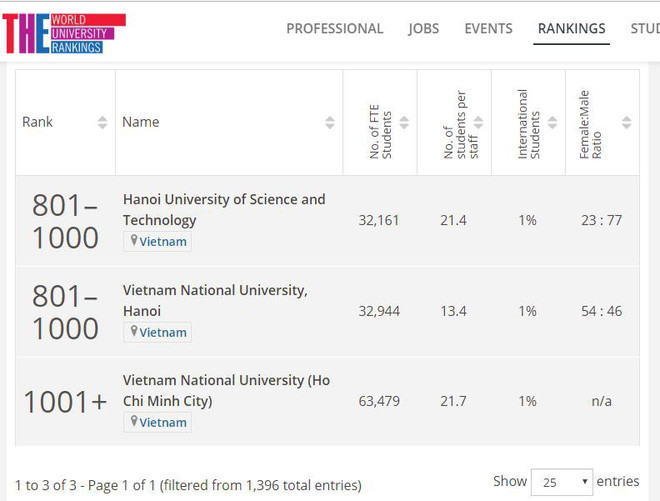Sort by students per staff arrows
The image size is (660, 501).
click(478, 122)
